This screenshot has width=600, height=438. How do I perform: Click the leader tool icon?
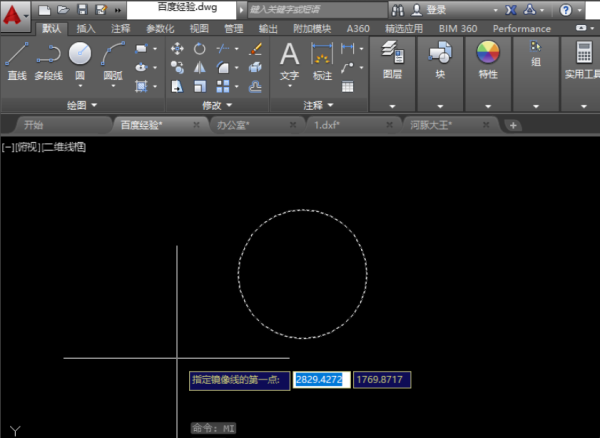(347, 67)
